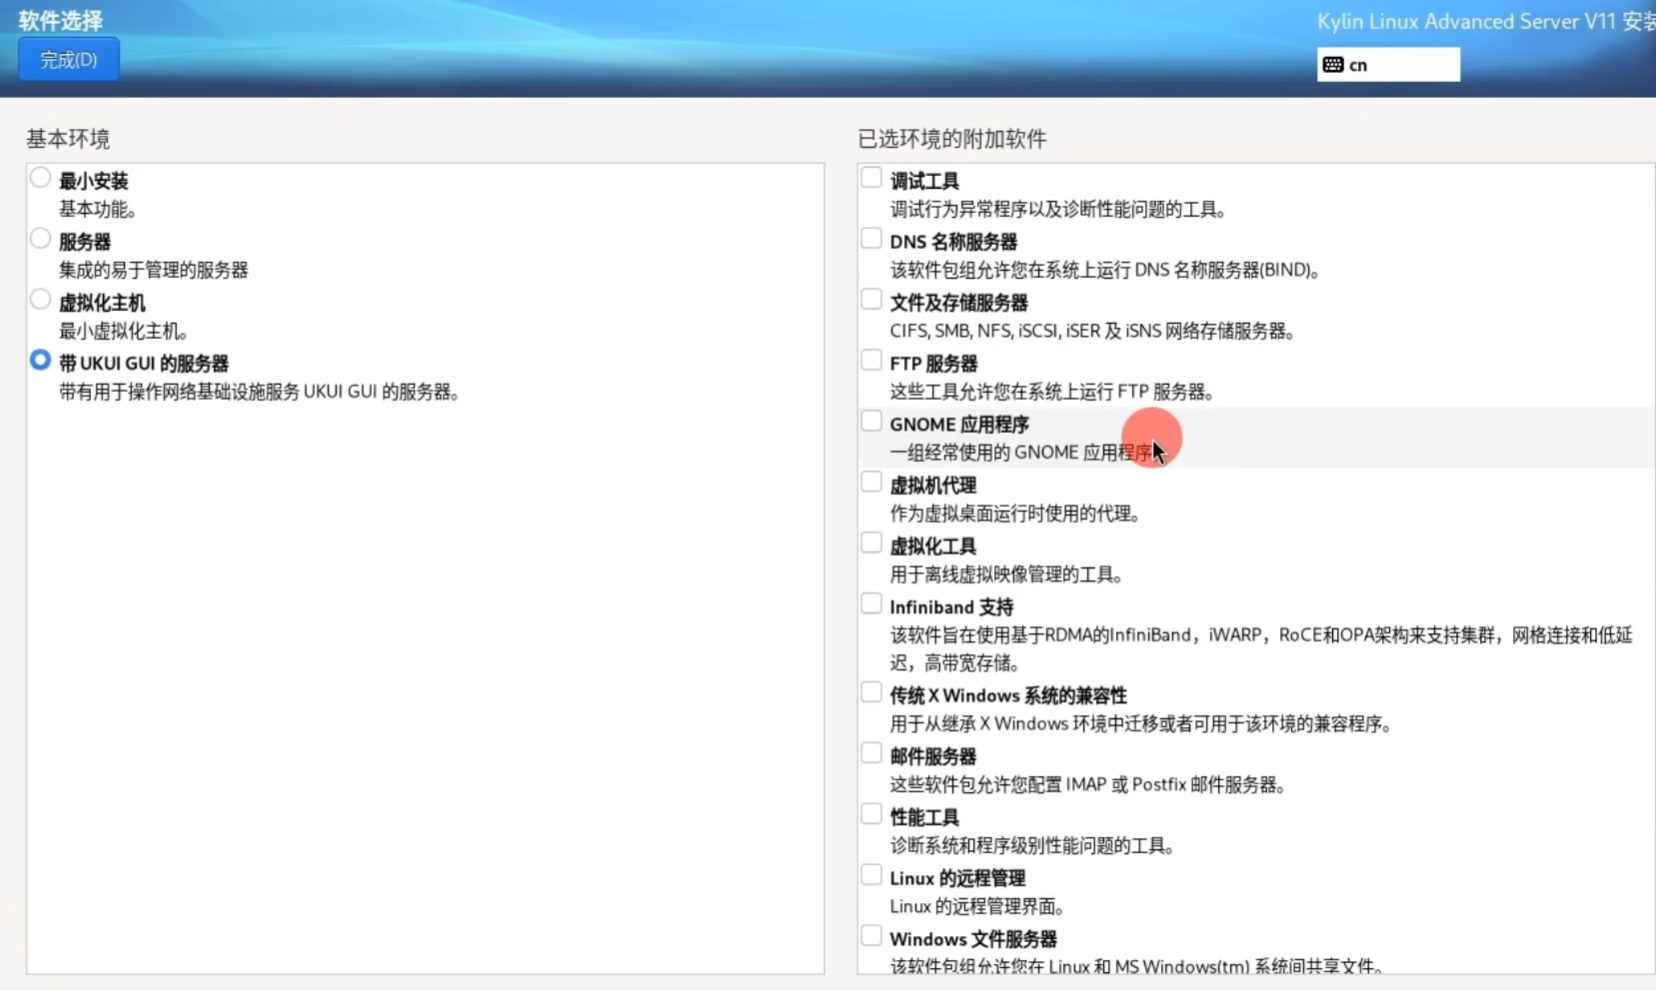Tick 传统 X Windows 系统的兼容性 checkbox
This screenshot has width=1656, height=990.
pos(871,693)
